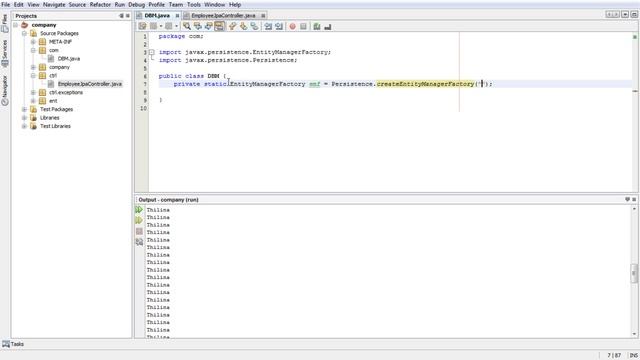The width and height of the screenshot is (640, 360).
Task: Click the Find Selection magnifier icon
Action: click(187, 27)
